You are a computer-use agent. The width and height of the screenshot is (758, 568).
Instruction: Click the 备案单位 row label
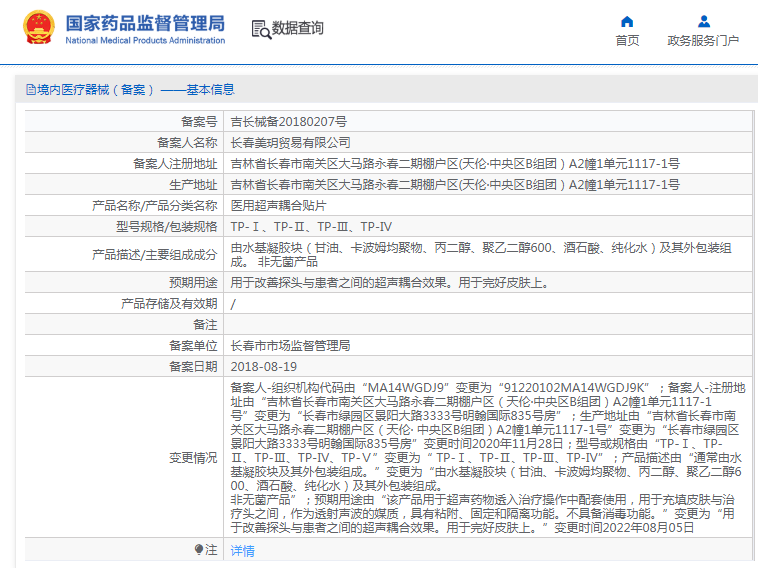tap(193, 346)
